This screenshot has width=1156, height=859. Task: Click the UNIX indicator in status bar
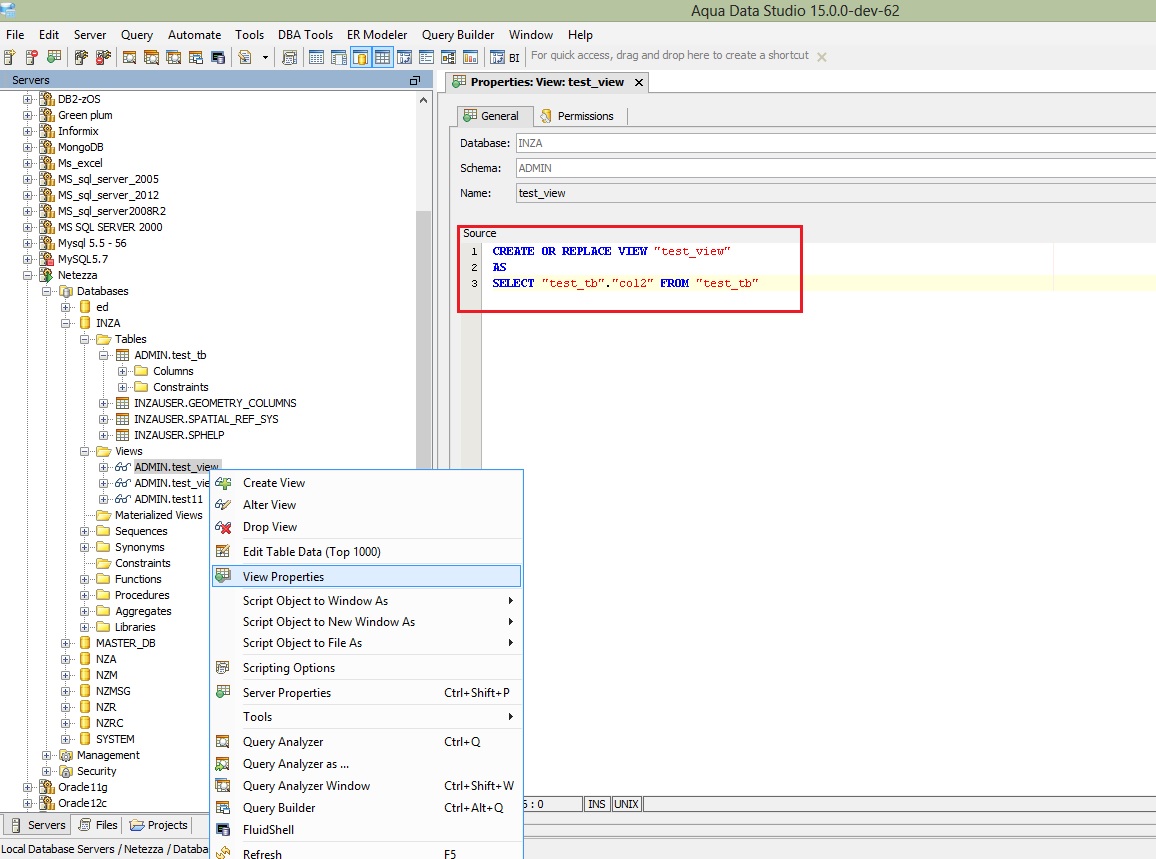(x=627, y=804)
